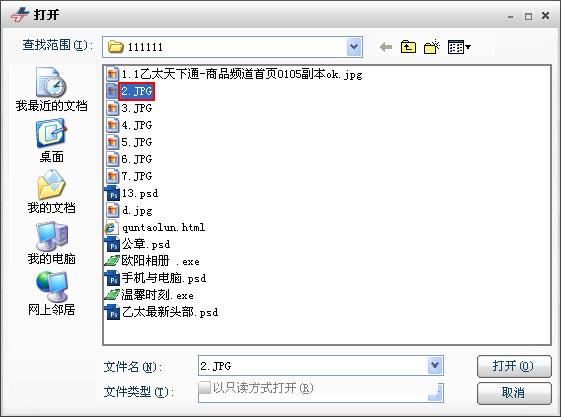The image size is (561, 417).
Task: Create a new folder
Action: (x=431, y=47)
